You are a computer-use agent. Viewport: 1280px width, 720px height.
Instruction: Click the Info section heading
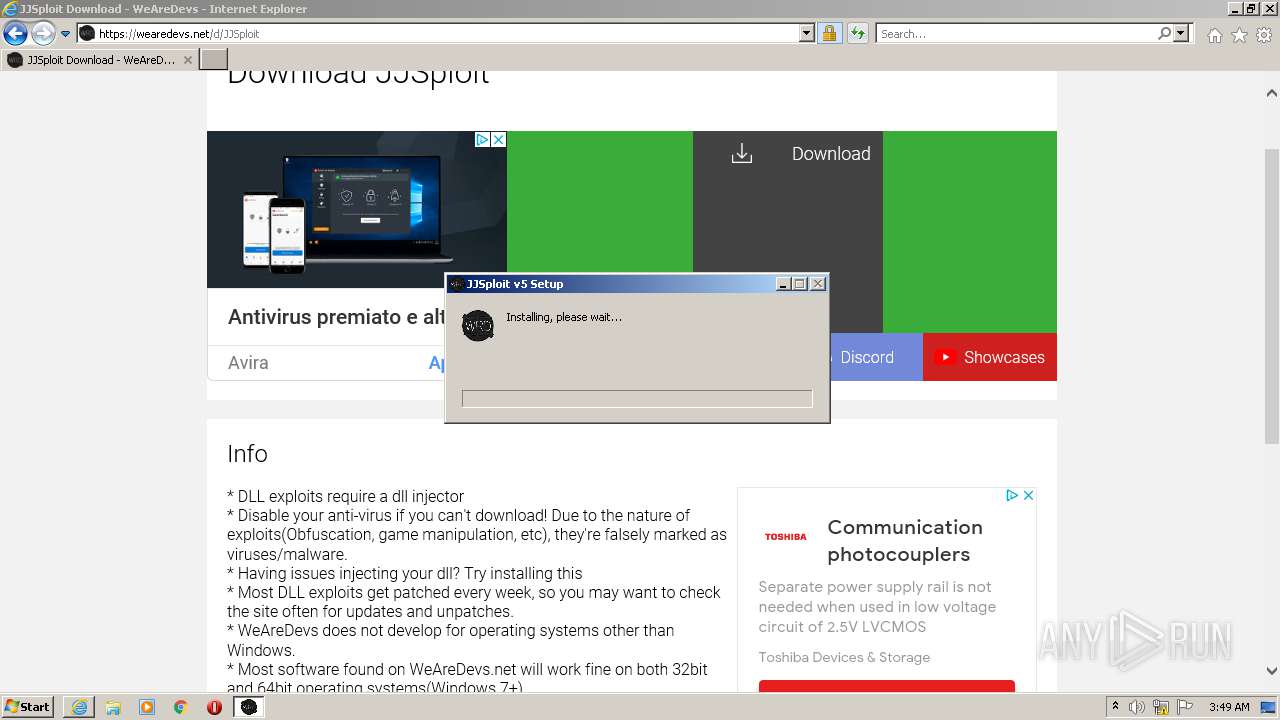(247, 454)
